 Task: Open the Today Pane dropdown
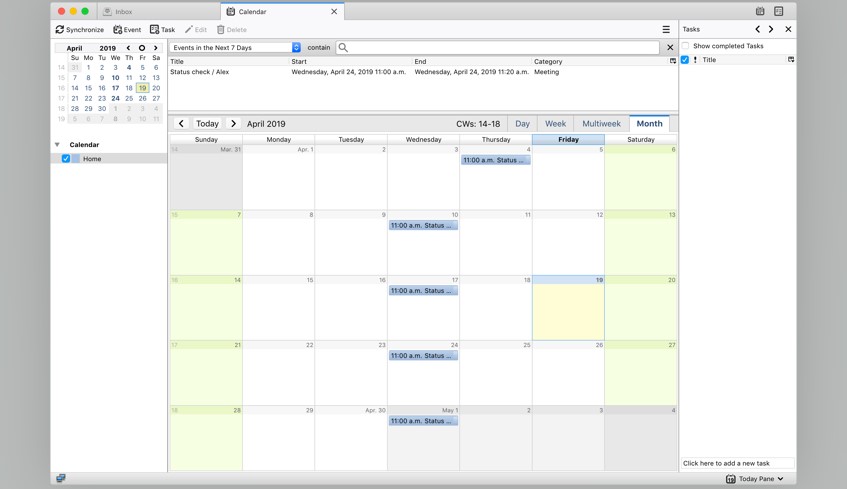755,479
